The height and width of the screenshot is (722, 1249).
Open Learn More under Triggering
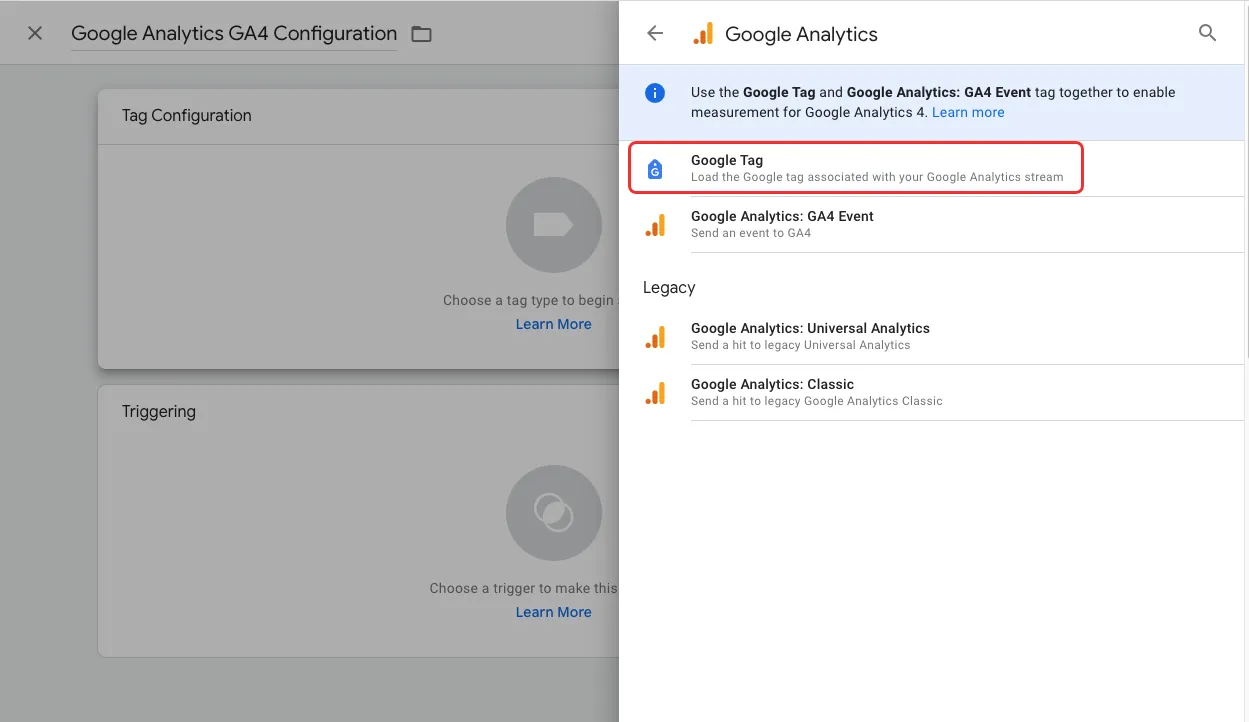pos(553,612)
